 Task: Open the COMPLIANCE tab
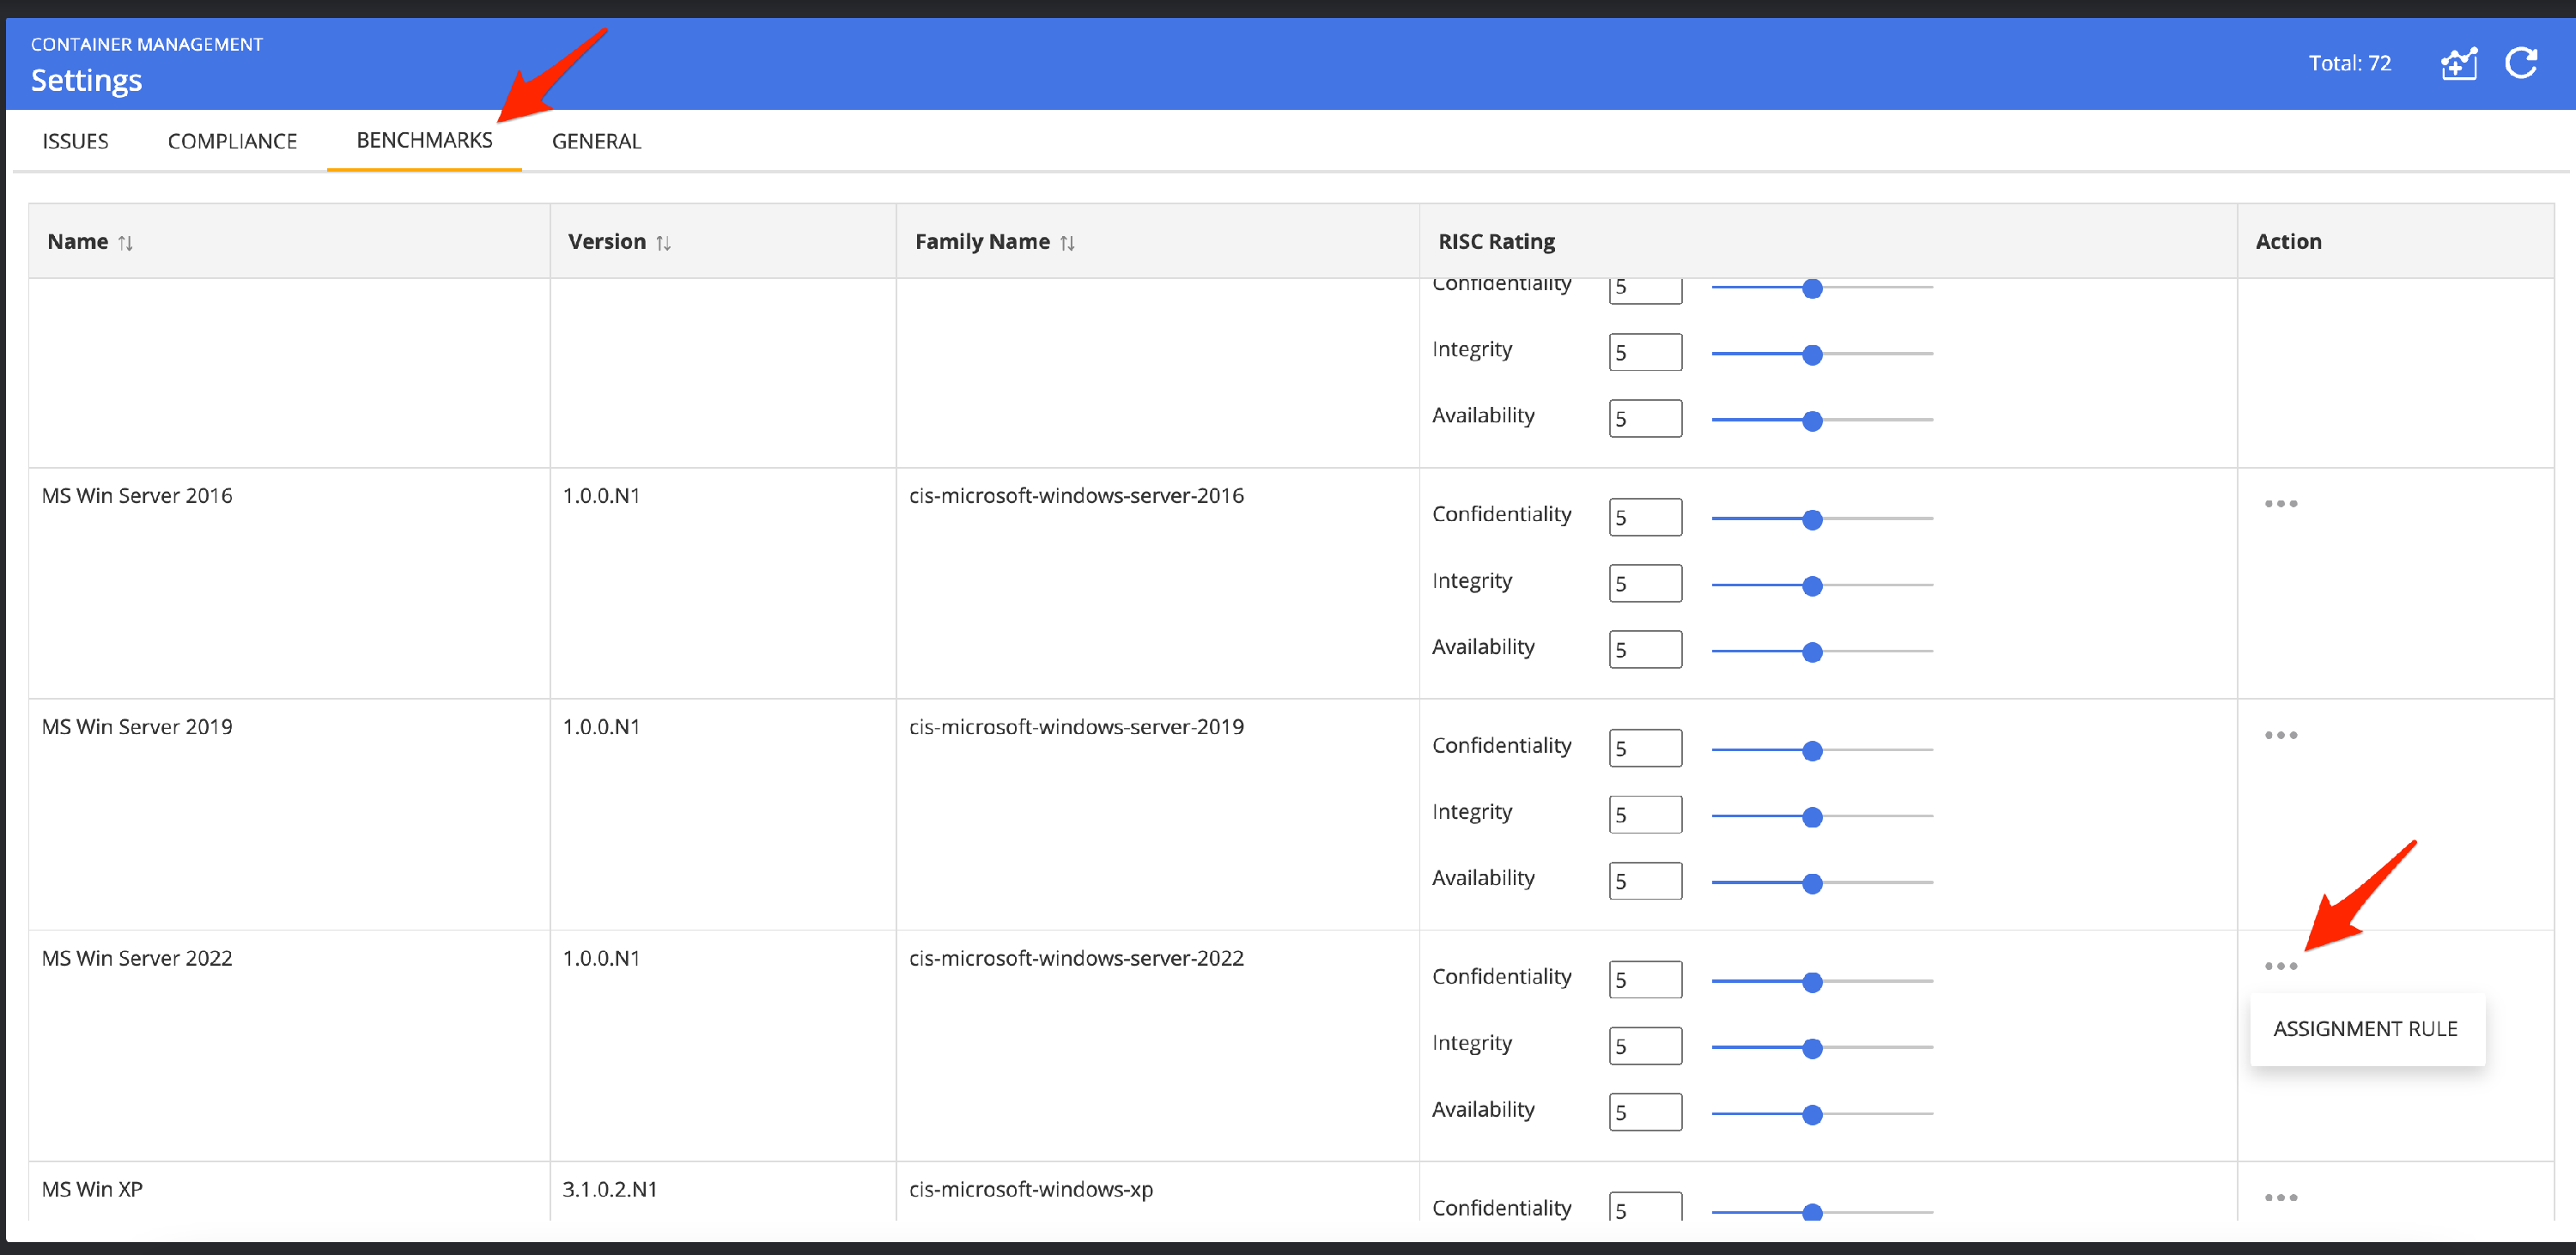(x=232, y=141)
